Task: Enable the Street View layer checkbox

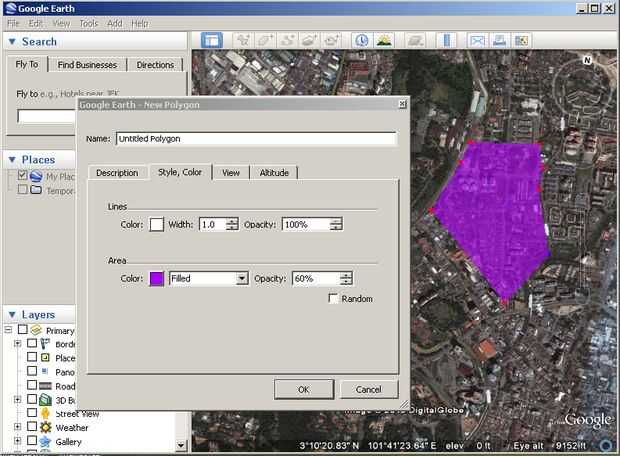Action: tap(32, 413)
